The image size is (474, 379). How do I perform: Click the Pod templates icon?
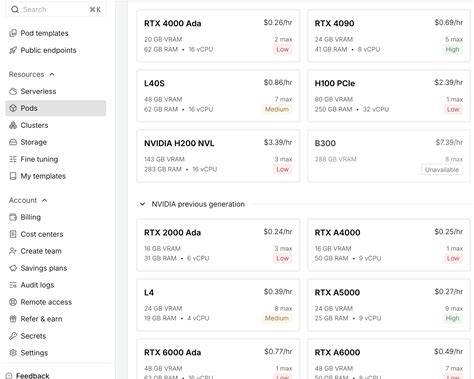(13, 33)
